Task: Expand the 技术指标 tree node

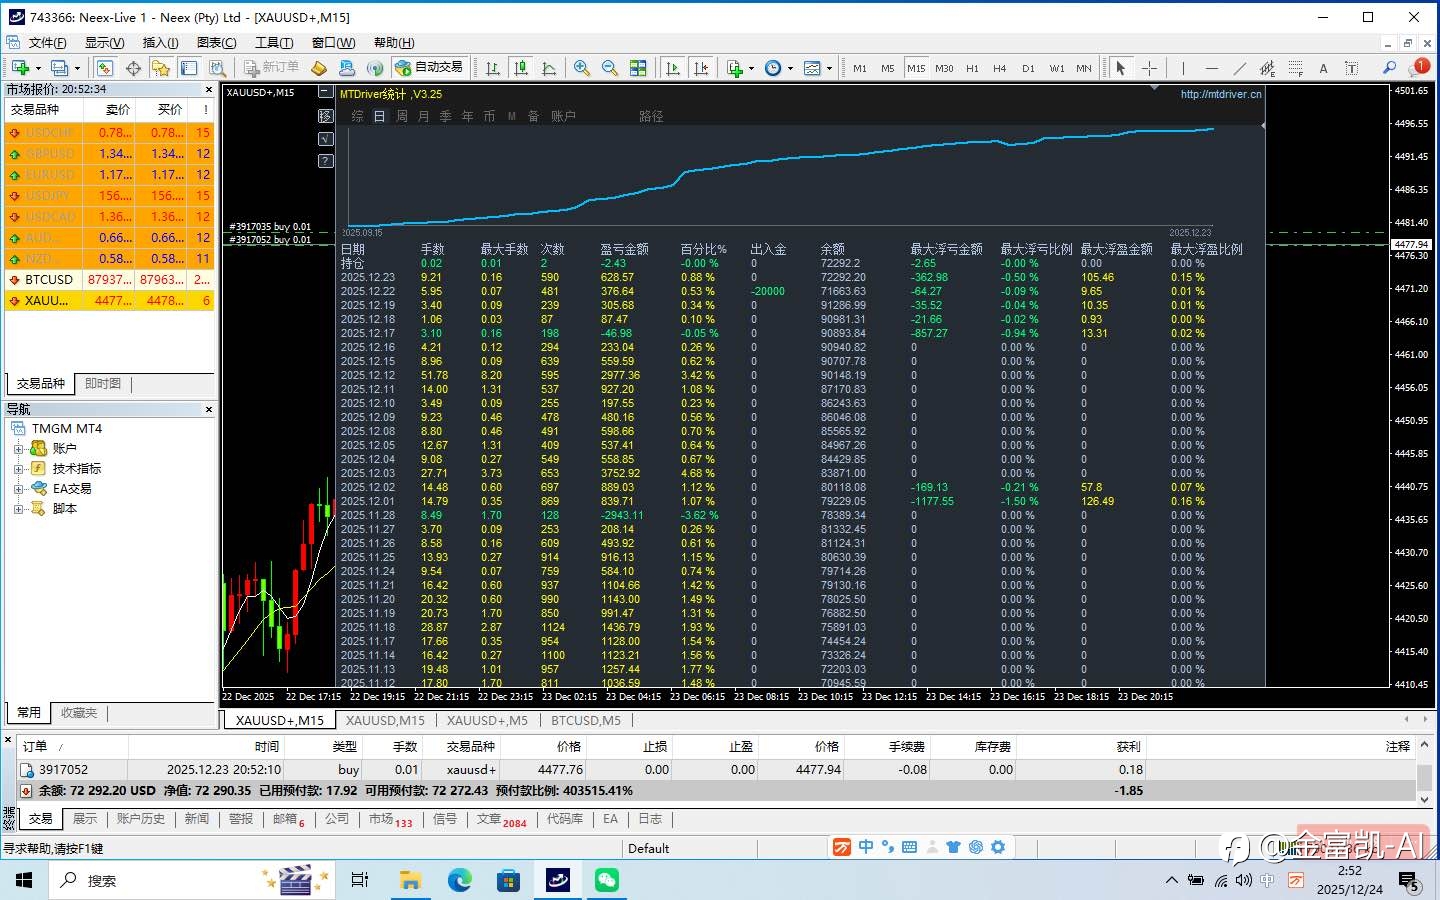Action: click(18, 469)
